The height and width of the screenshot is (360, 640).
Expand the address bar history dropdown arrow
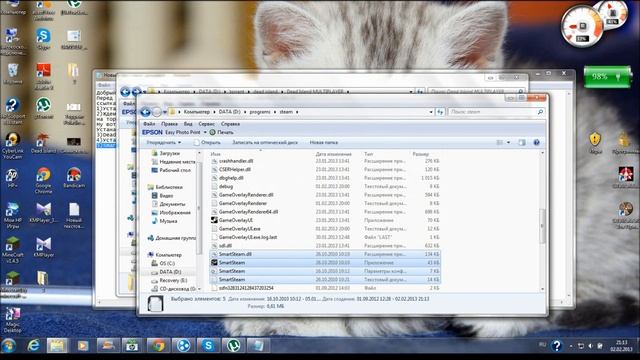point(431,112)
